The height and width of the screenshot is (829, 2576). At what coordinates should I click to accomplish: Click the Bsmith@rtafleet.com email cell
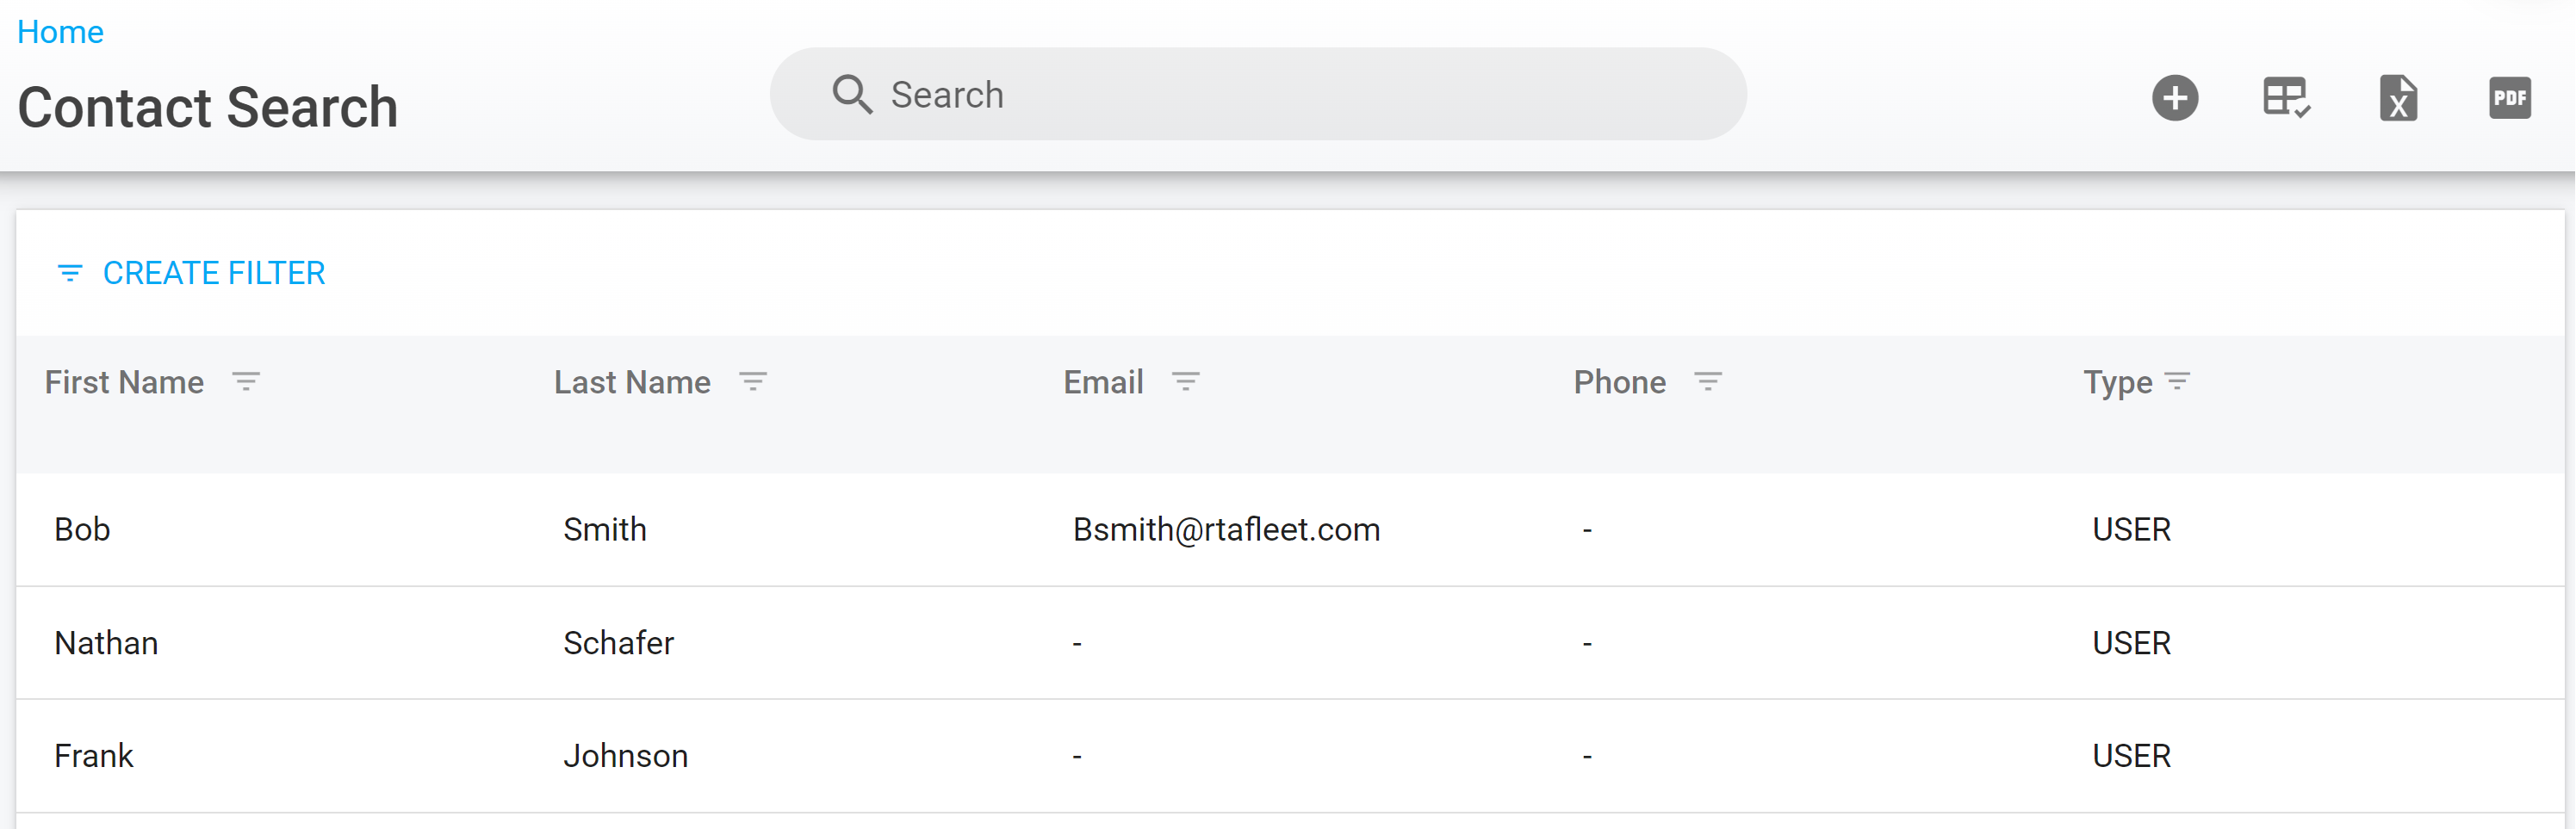pyautogui.click(x=1226, y=529)
